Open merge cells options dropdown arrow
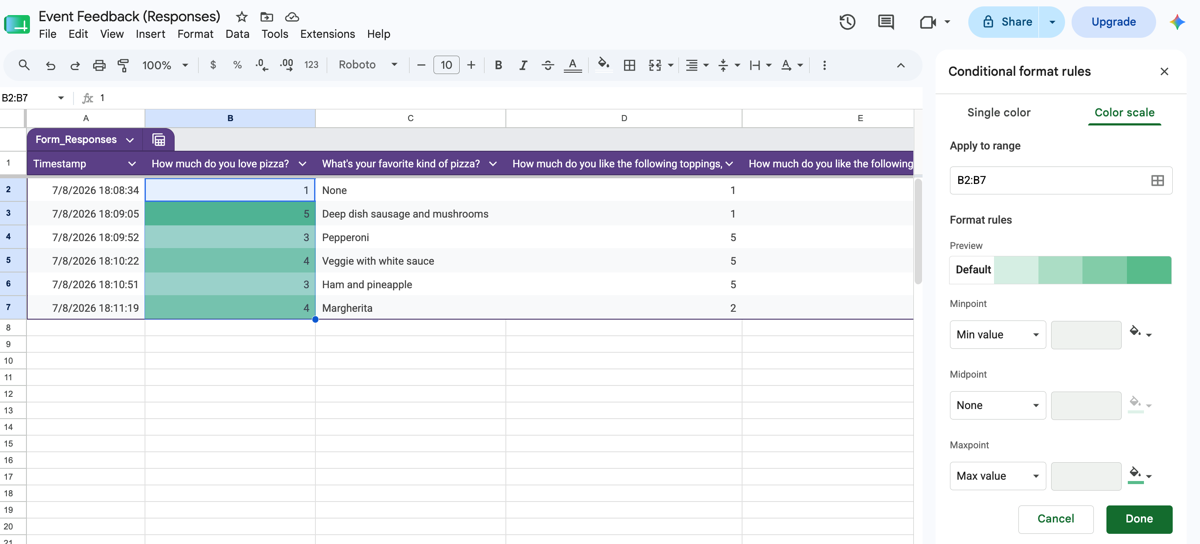The image size is (1200, 544). click(670, 65)
